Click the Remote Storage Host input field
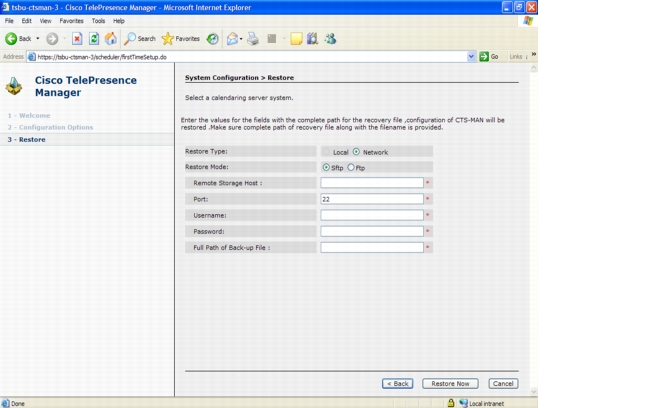This screenshot has height=408, width=653. click(x=372, y=182)
